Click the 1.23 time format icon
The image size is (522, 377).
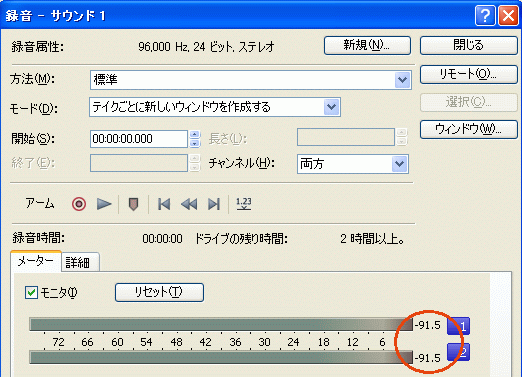click(244, 204)
